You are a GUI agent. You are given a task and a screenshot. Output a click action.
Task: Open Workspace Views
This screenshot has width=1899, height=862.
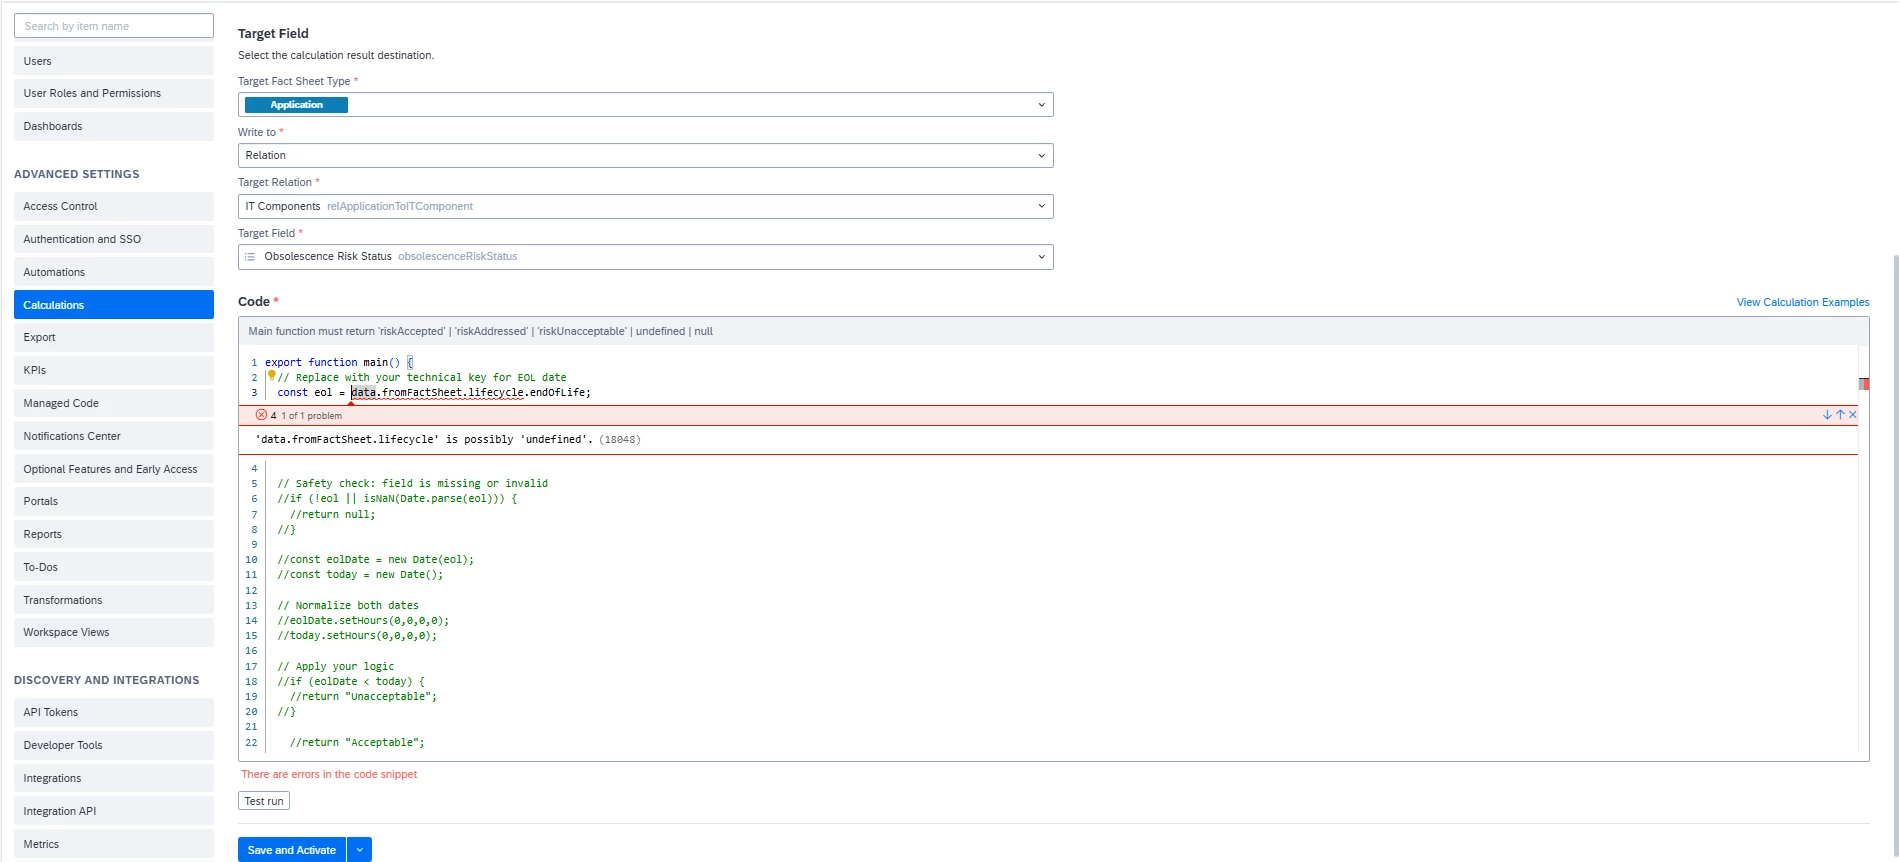[114, 633]
